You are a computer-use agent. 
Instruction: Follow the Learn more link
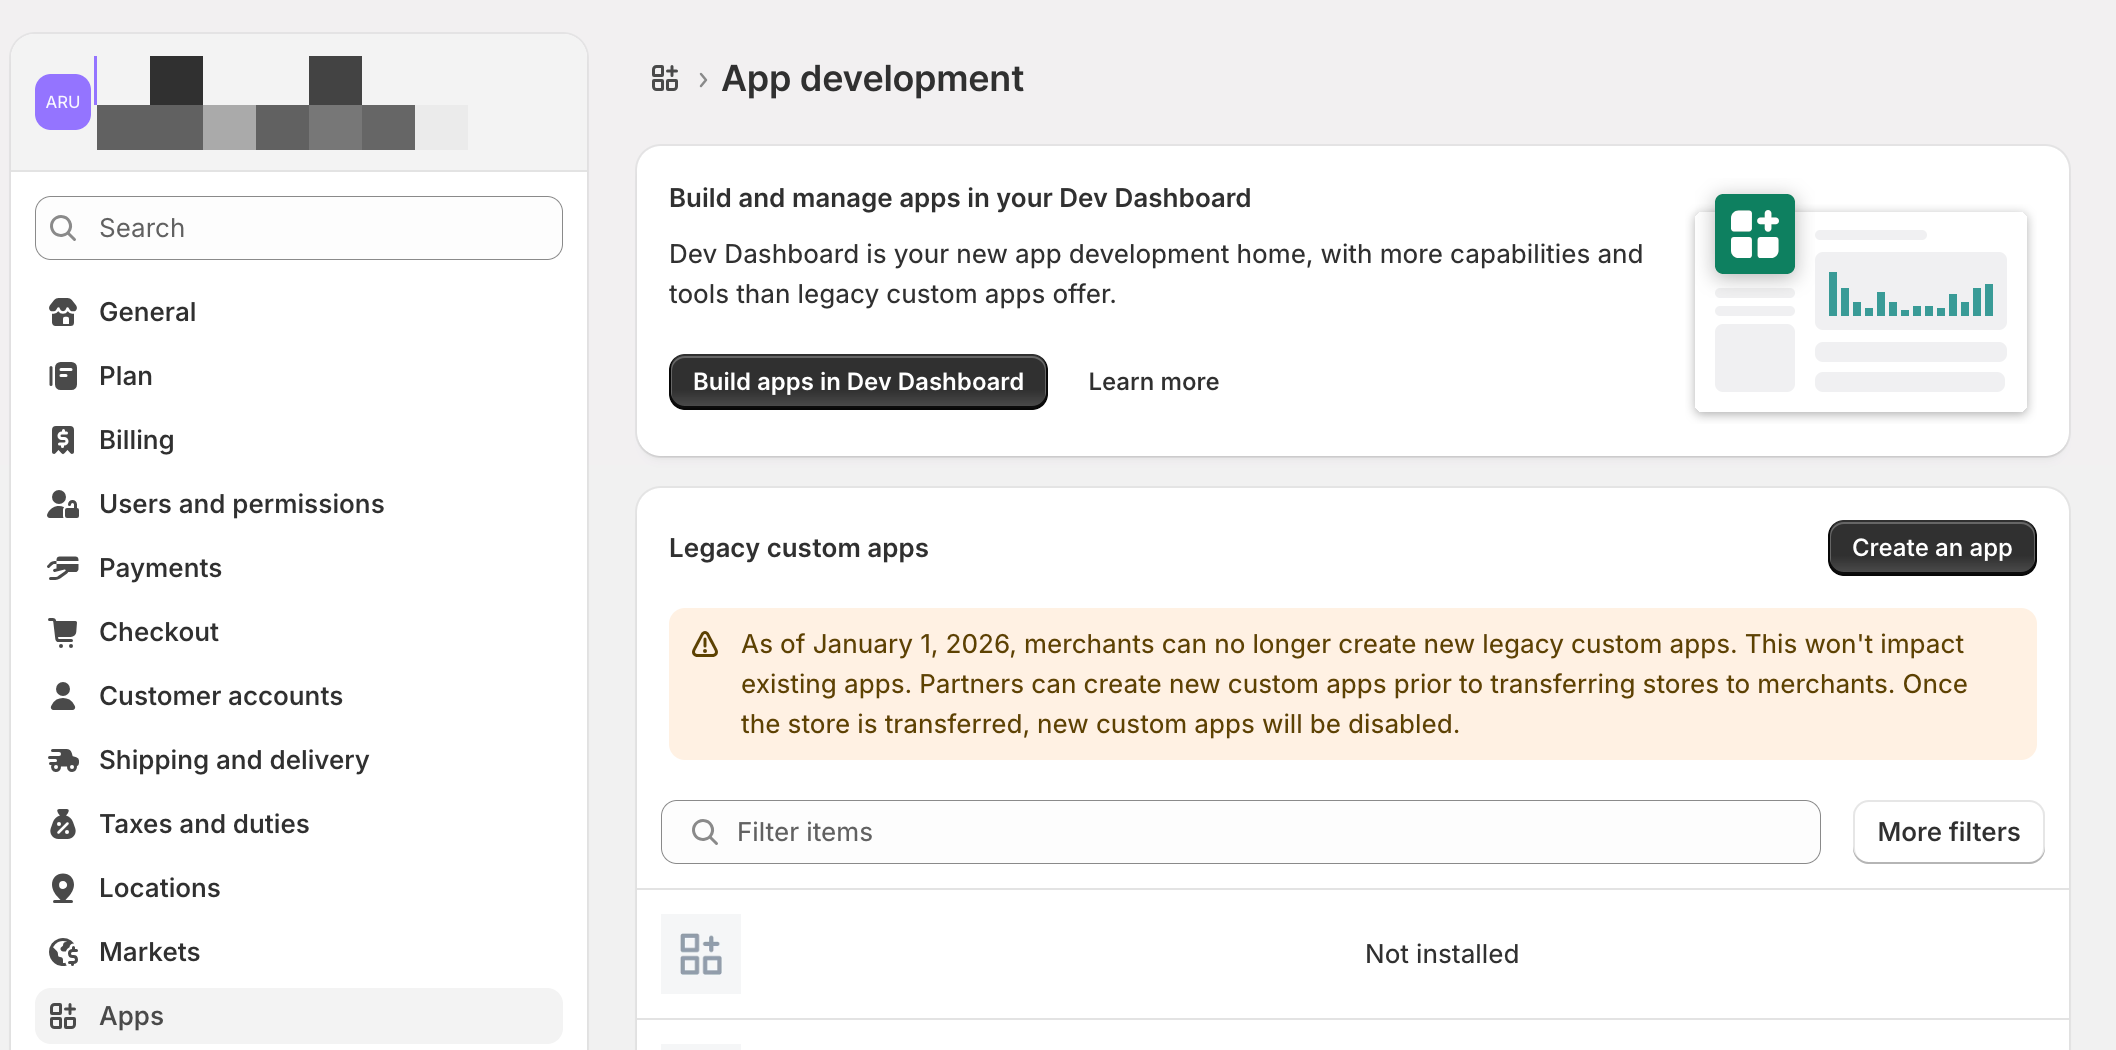[x=1154, y=382]
